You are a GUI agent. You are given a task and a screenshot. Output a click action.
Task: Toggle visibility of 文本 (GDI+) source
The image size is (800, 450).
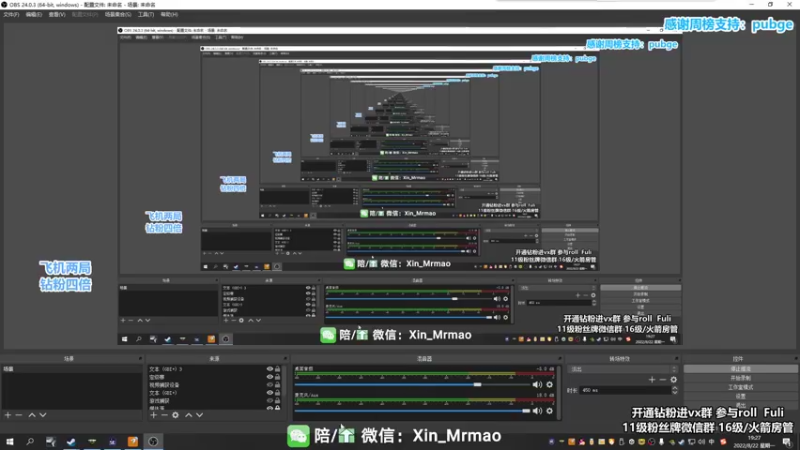[270, 393]
